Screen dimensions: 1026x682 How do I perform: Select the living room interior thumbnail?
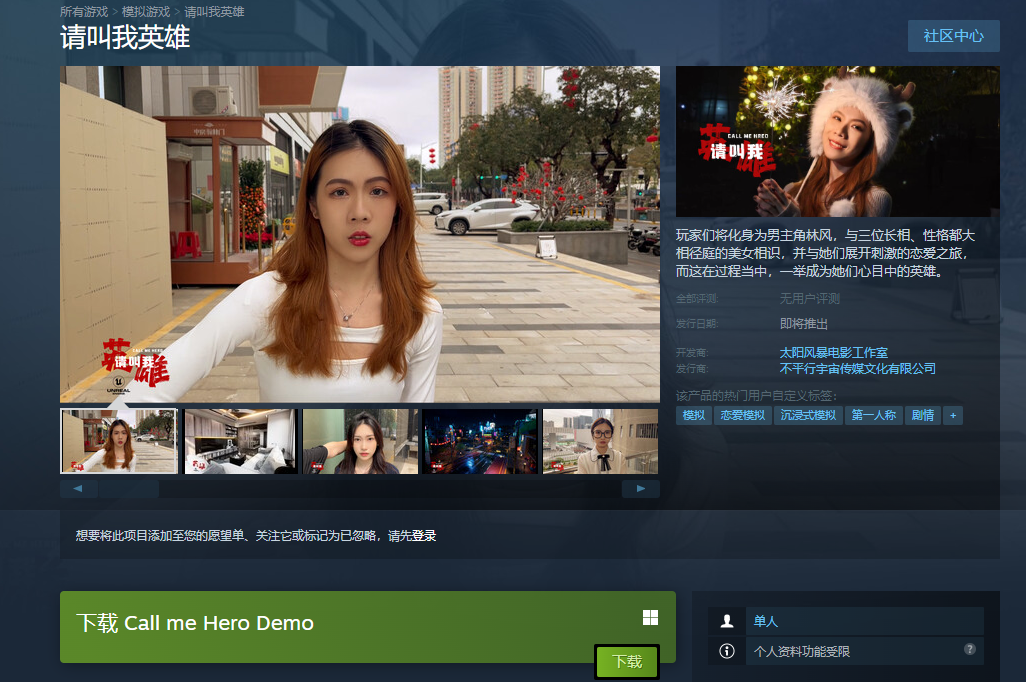(x=241, y=441)
